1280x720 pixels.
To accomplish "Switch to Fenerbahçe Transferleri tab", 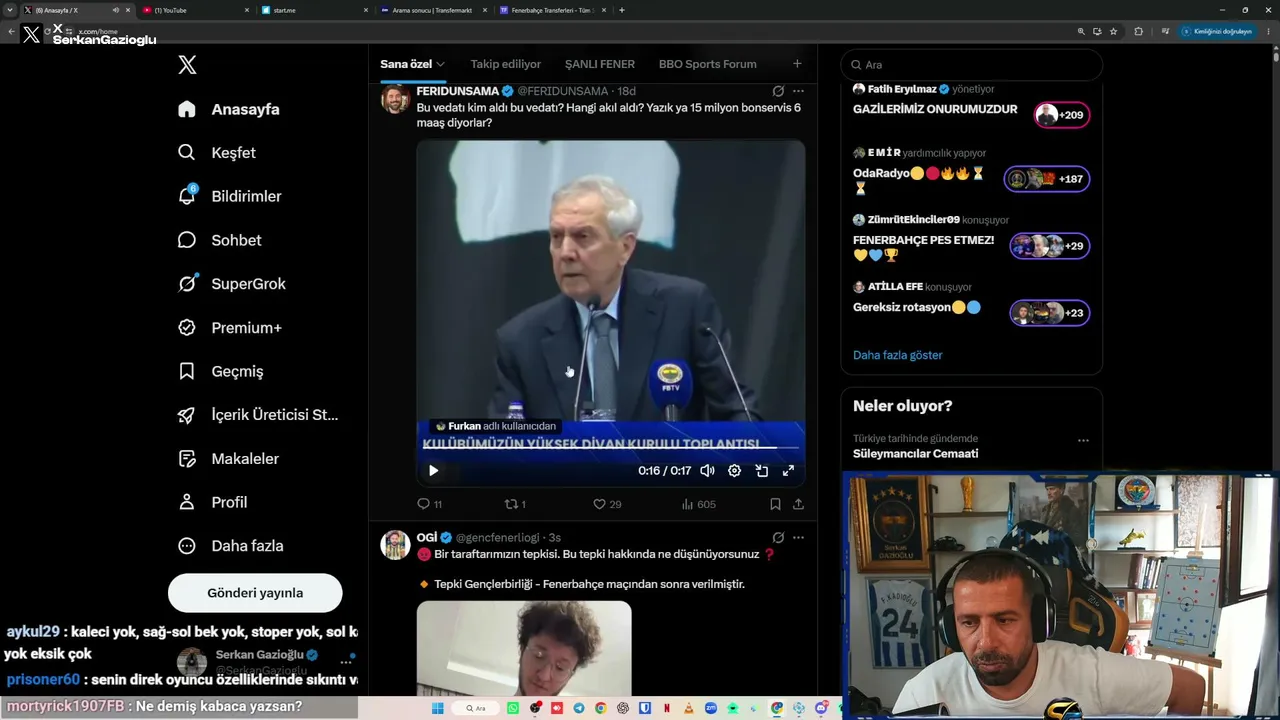I will 552,10.
